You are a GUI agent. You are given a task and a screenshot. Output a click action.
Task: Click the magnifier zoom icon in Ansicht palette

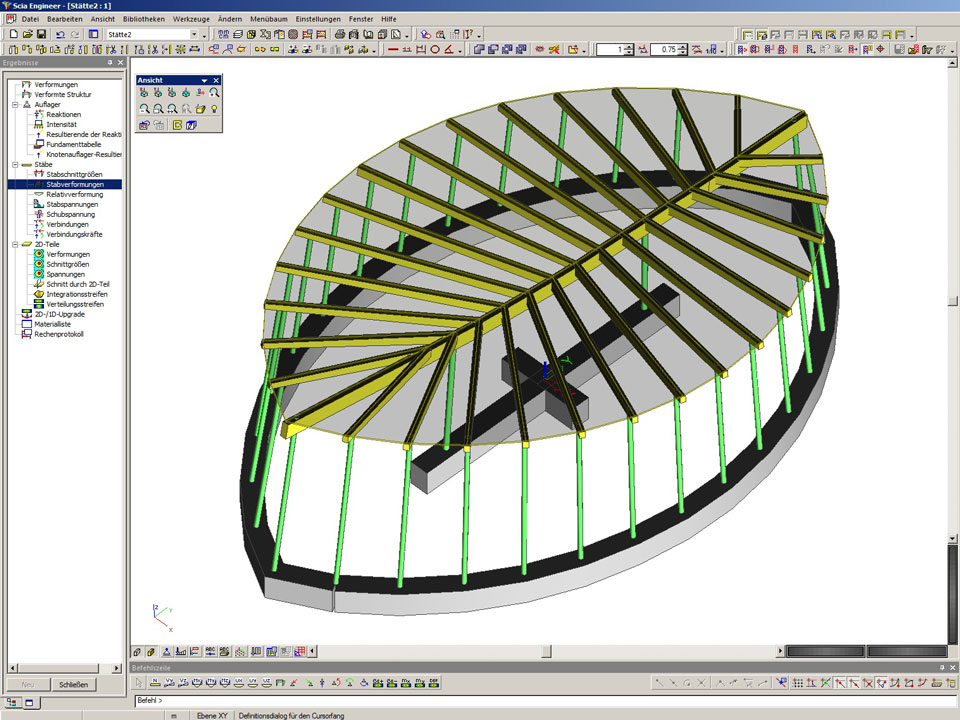214,93
